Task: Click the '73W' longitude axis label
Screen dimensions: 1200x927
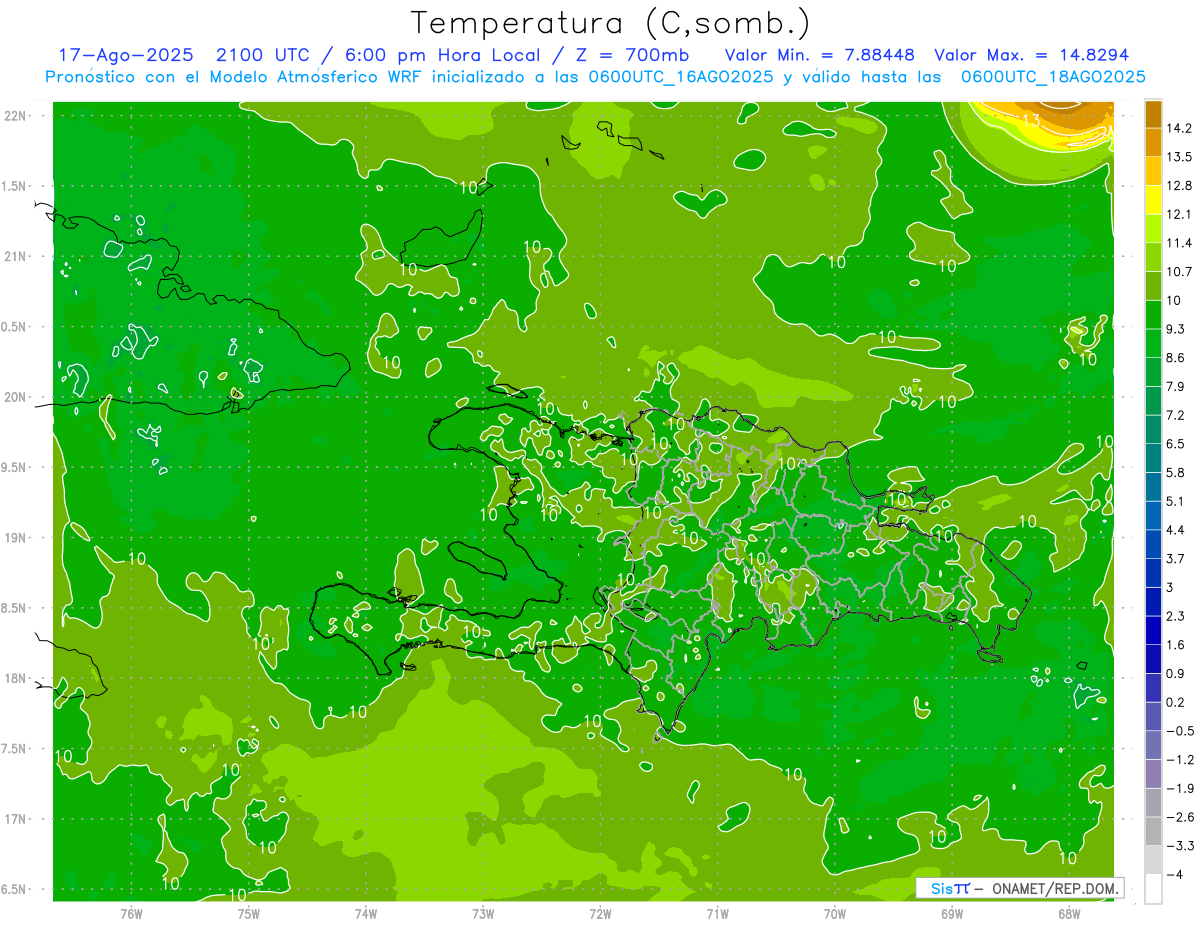Action: pyautogui.click(x=482, y=914)
